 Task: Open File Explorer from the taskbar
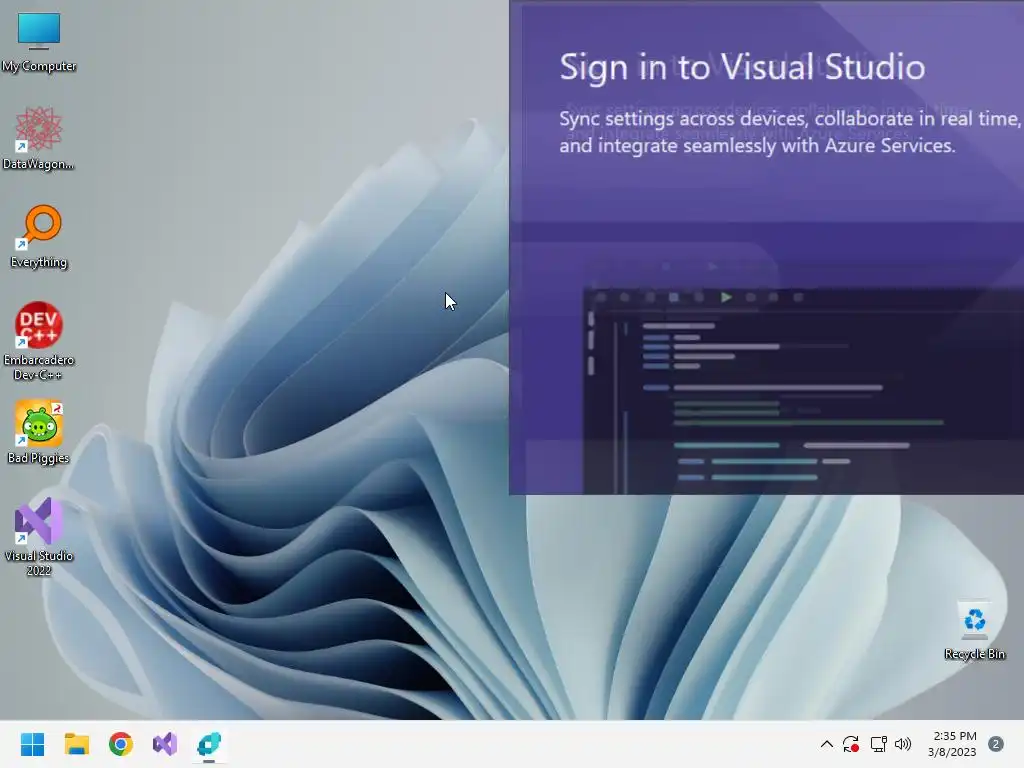coord(76,744)
